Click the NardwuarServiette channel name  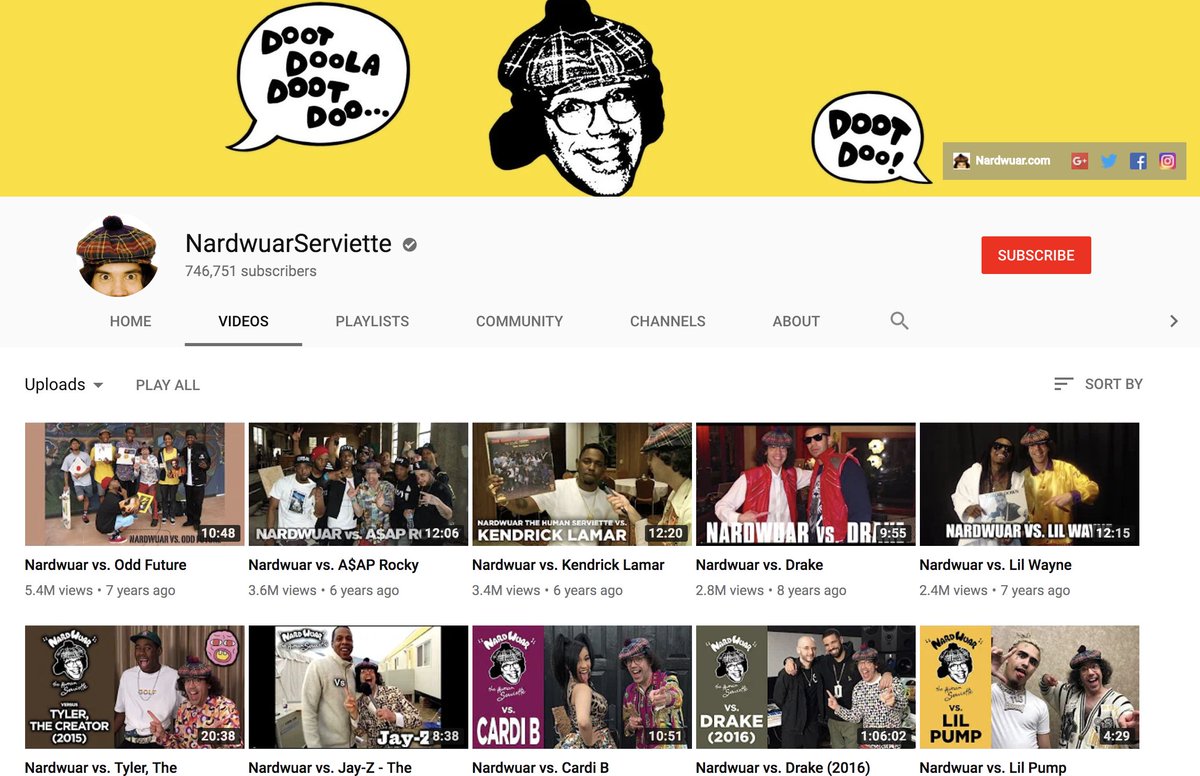[288, 244]
